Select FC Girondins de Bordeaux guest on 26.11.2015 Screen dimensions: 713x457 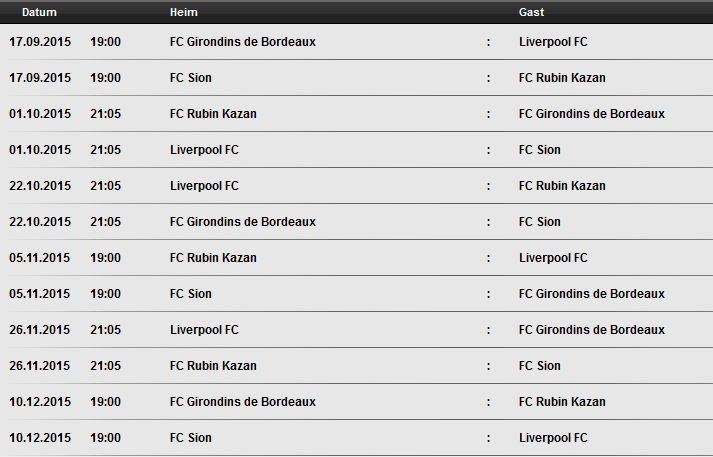click(x=592, y=330)
